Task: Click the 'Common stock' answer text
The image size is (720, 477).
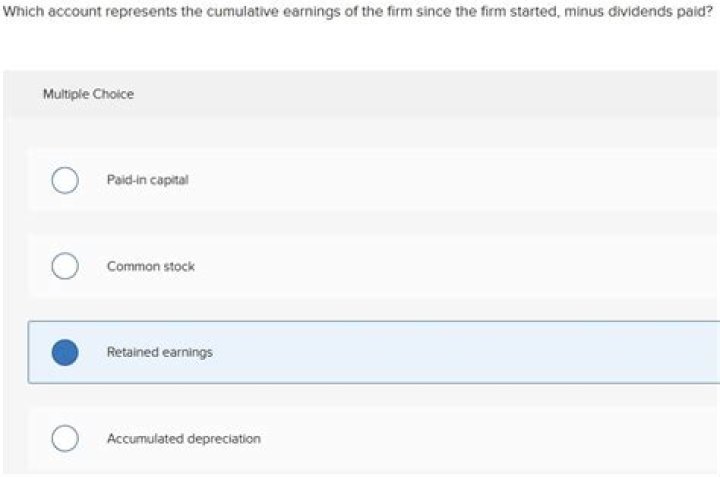Action: [151, 267]
